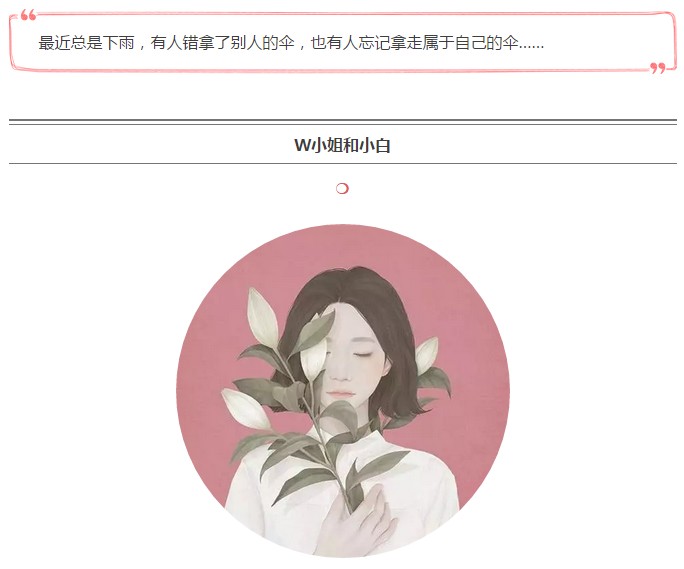The image size is (684, 569).
Task: Click the white flower bud covering her face
Action: pos(313,351)
